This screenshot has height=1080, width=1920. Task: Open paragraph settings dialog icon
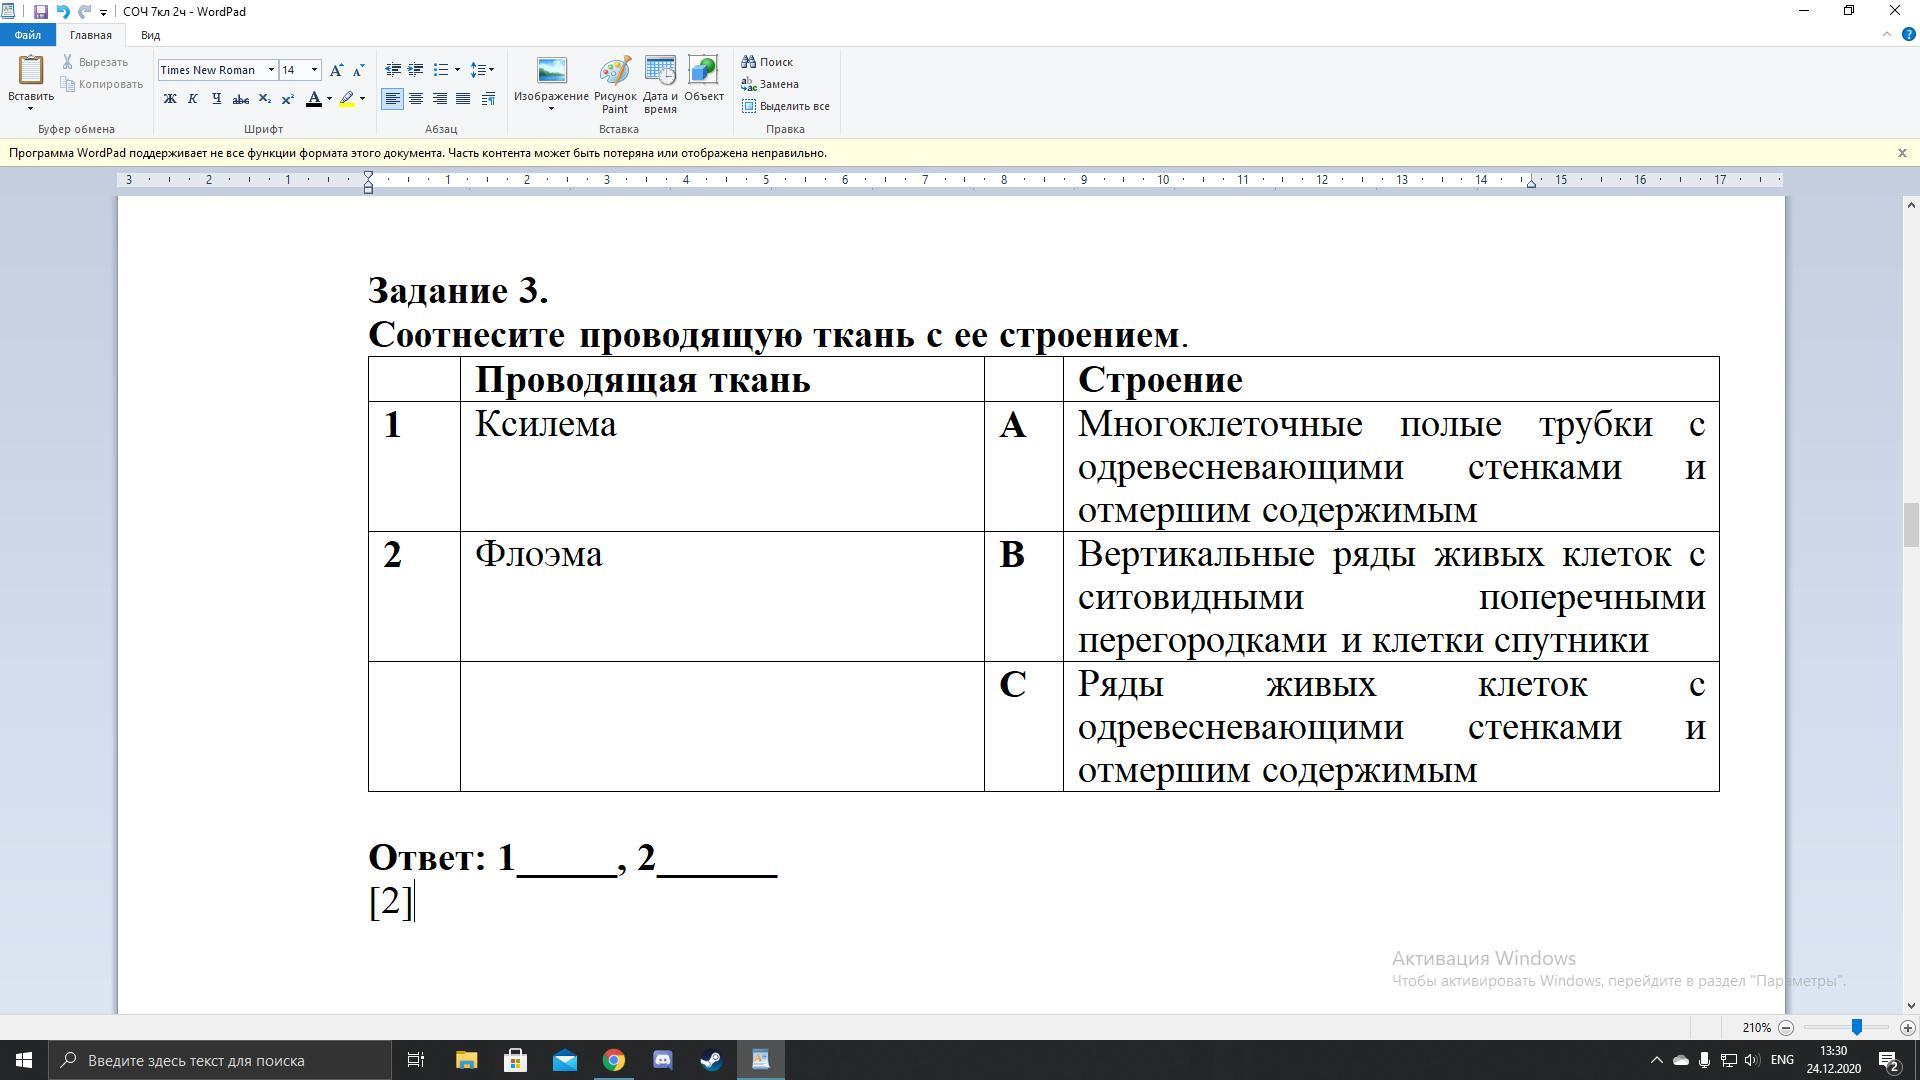pyautogui.click(x=488, y=99)
